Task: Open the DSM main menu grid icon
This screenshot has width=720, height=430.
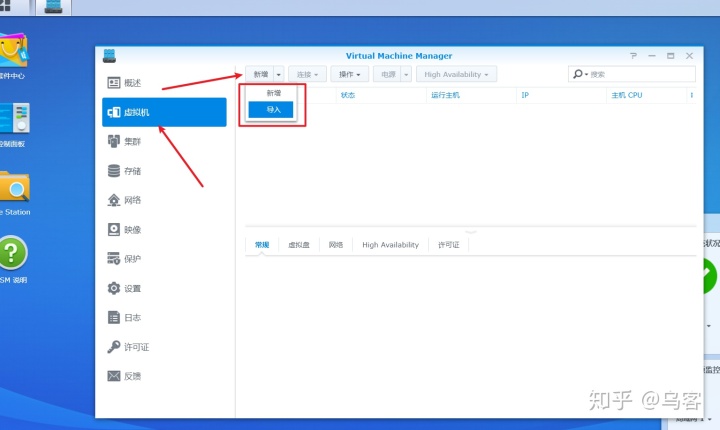Action: point(5,6)
